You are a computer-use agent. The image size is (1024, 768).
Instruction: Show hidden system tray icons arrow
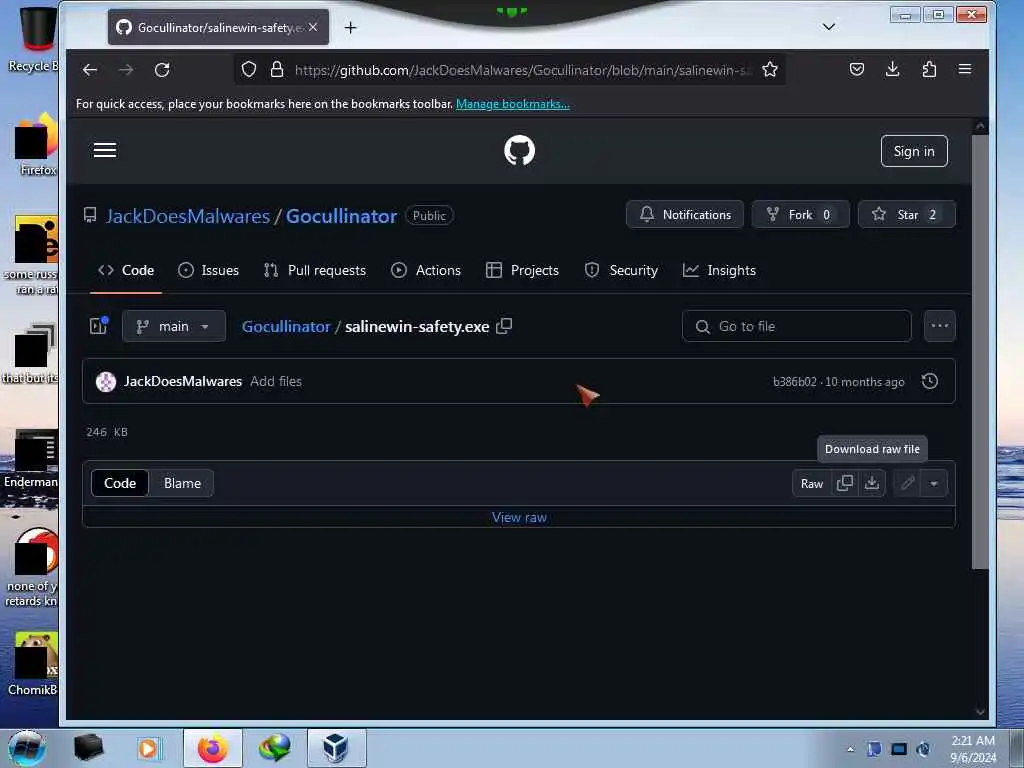(850, 749)
